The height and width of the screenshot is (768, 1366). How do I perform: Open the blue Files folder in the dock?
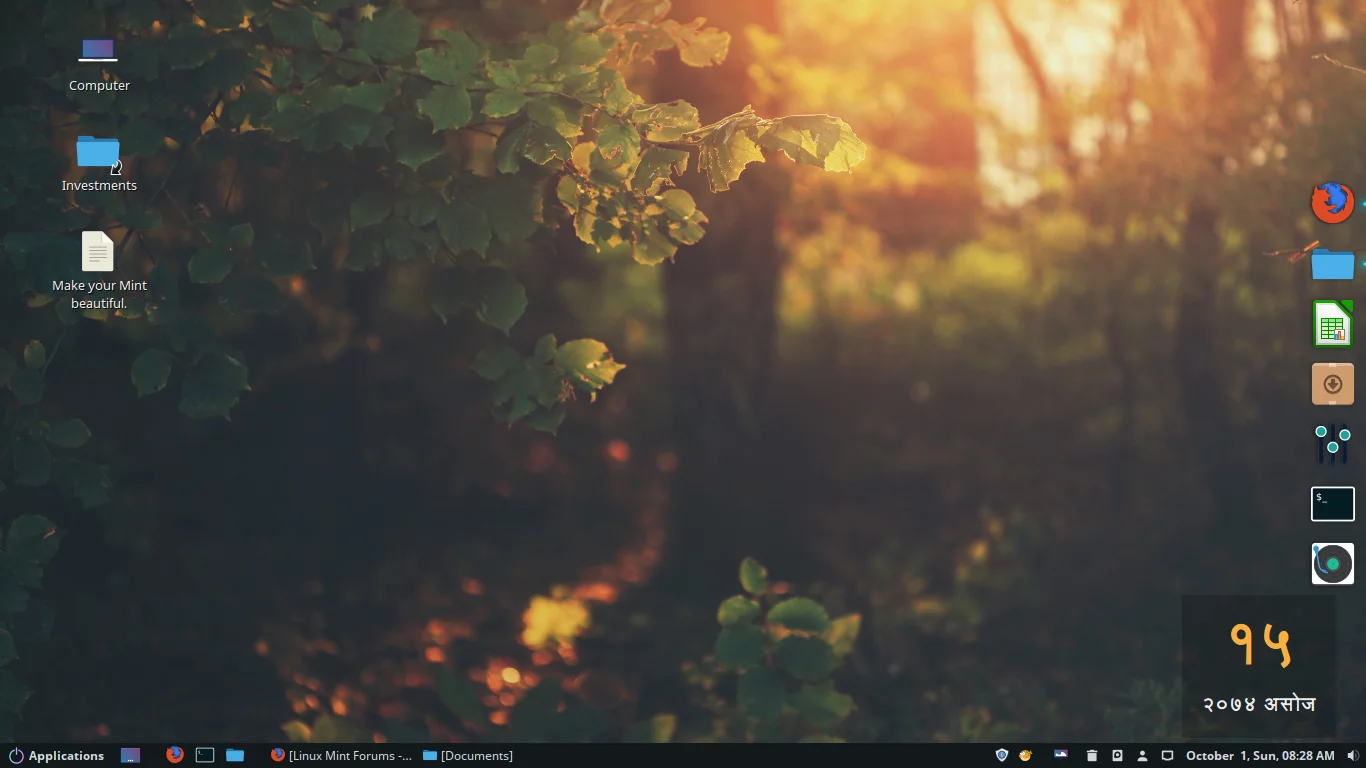[1332, 264]
